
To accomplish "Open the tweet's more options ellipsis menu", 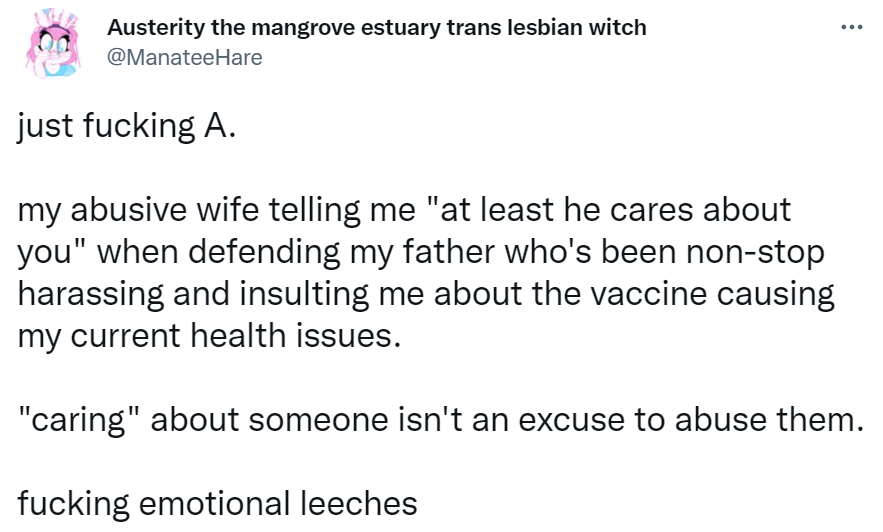I will [x=851, y=27].
